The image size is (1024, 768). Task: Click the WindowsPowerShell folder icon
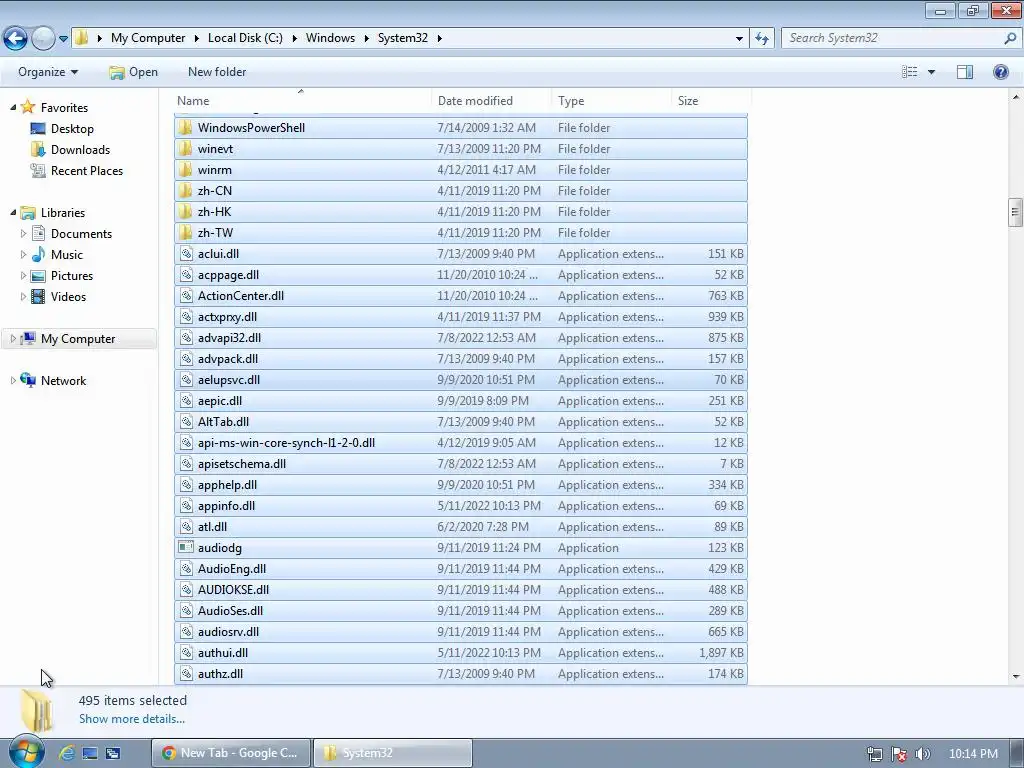tap(186, 127)
